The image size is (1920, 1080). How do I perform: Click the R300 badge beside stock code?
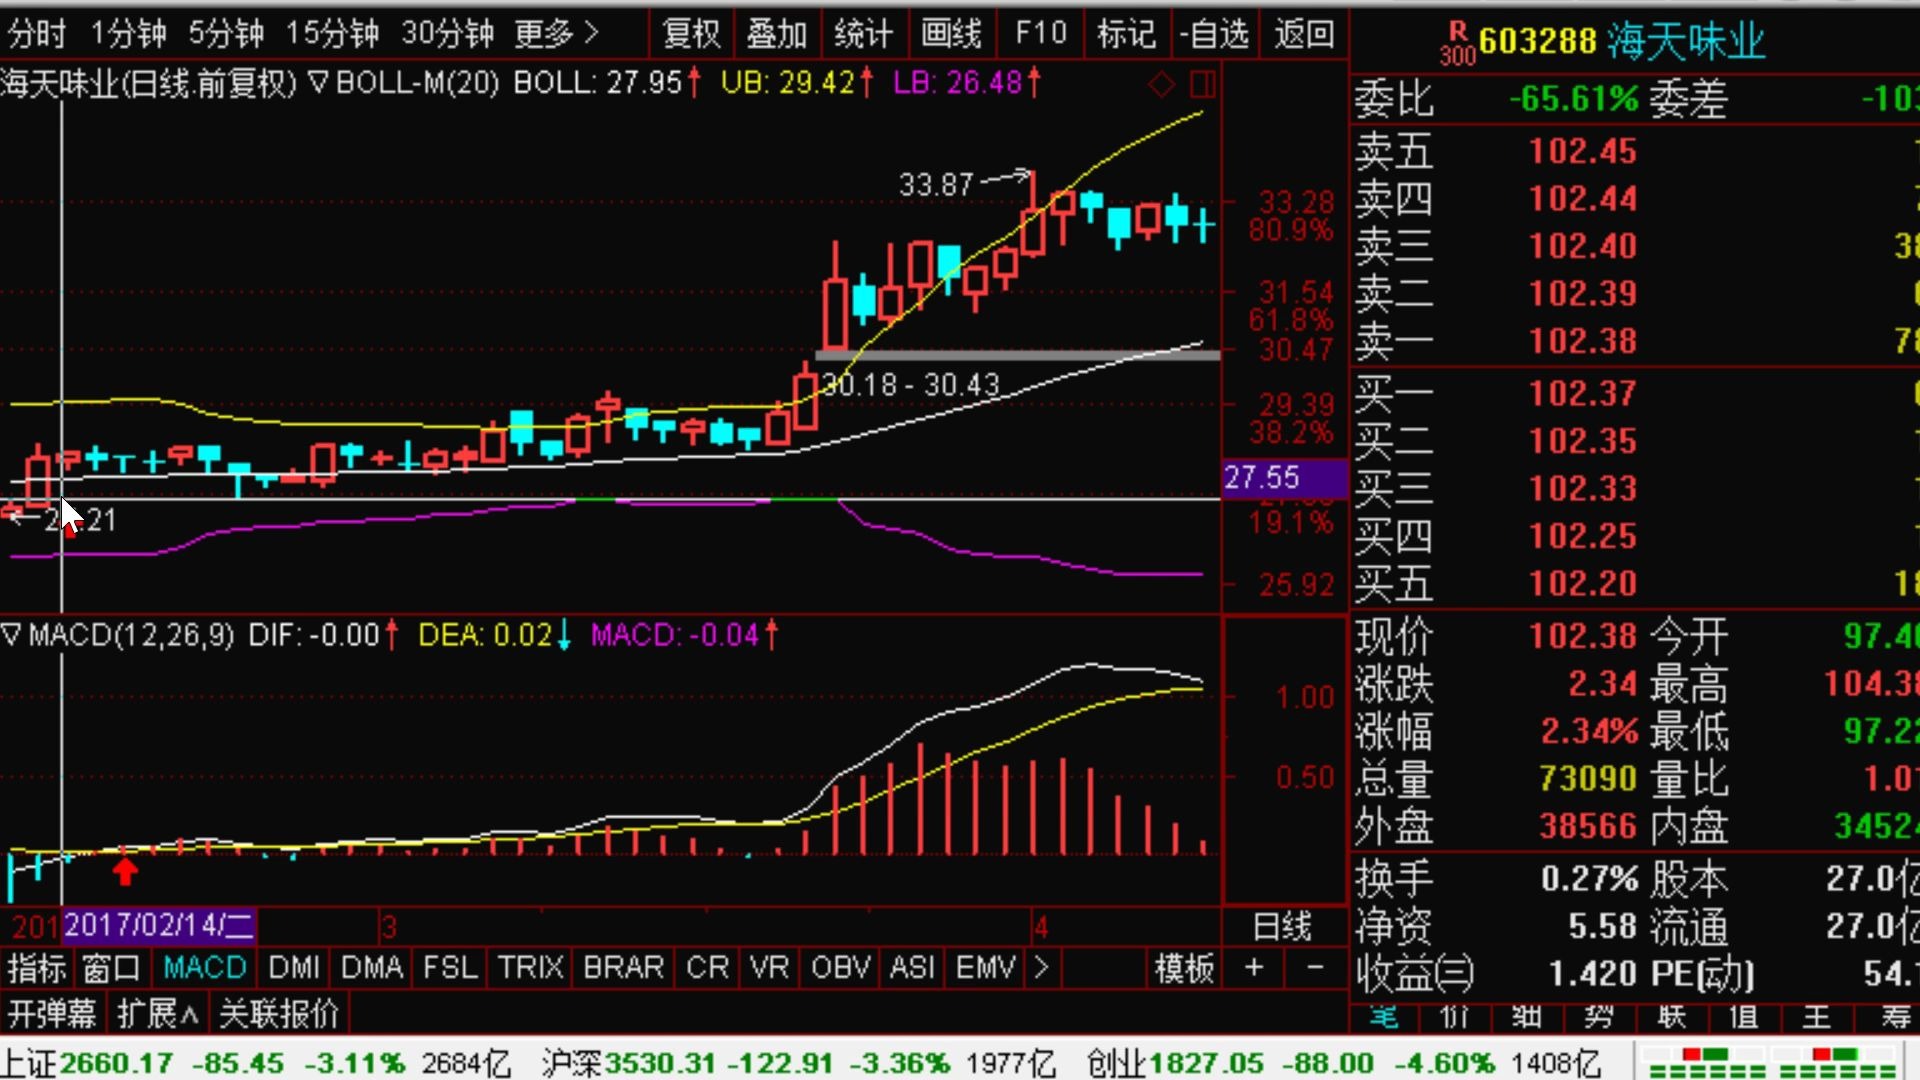pos(1457,44)
